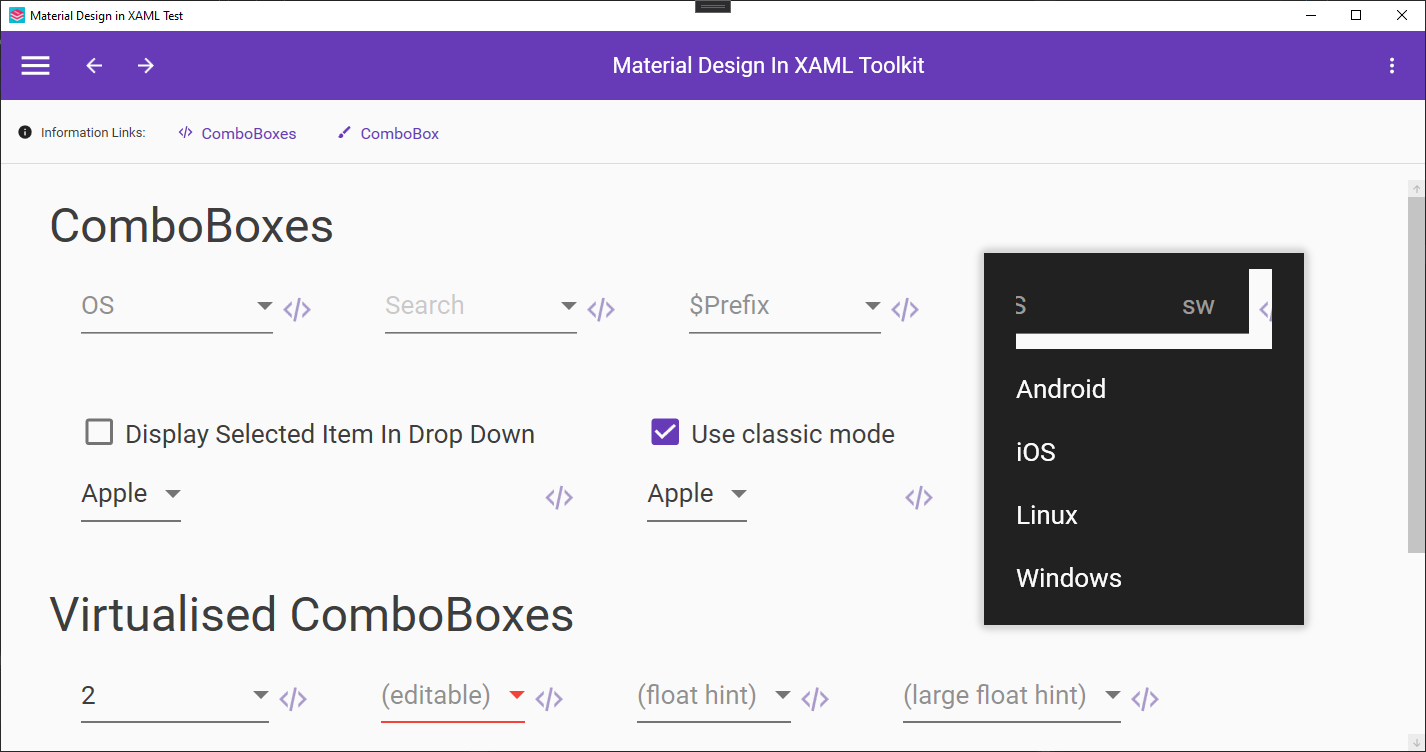Open the ComboBox documentation link
Image resolution: width=1426 pixels, height=752 pixels.
(x=399, y=133)
